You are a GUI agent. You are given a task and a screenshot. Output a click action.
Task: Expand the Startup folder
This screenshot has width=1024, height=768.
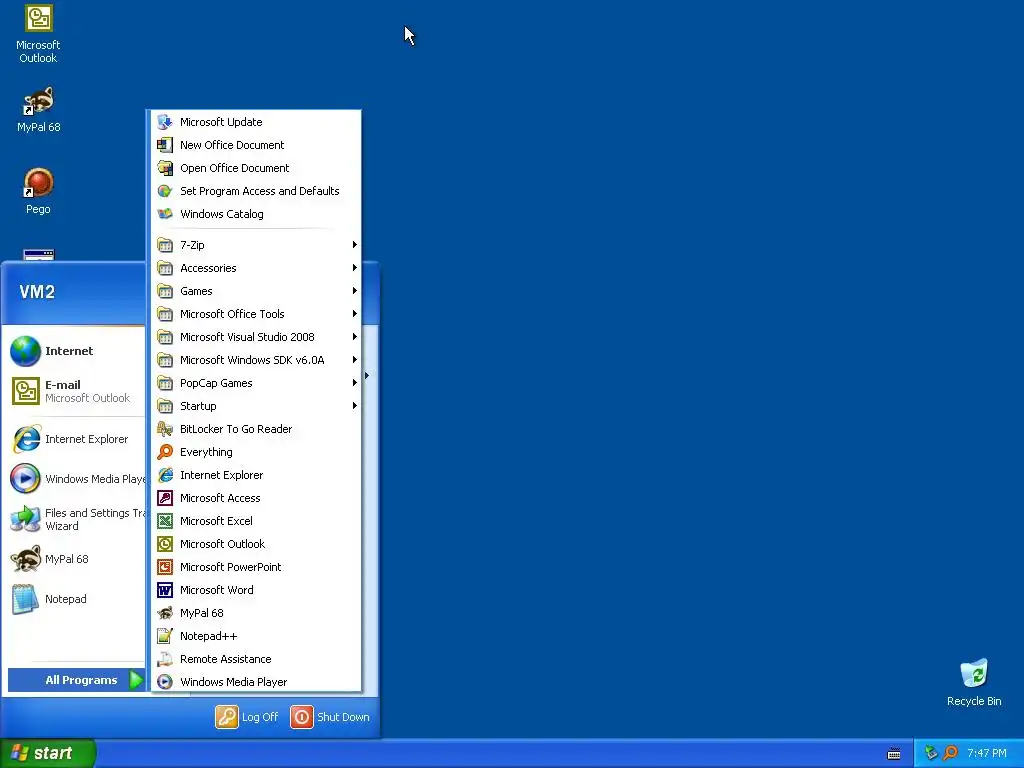coord(255,406)
